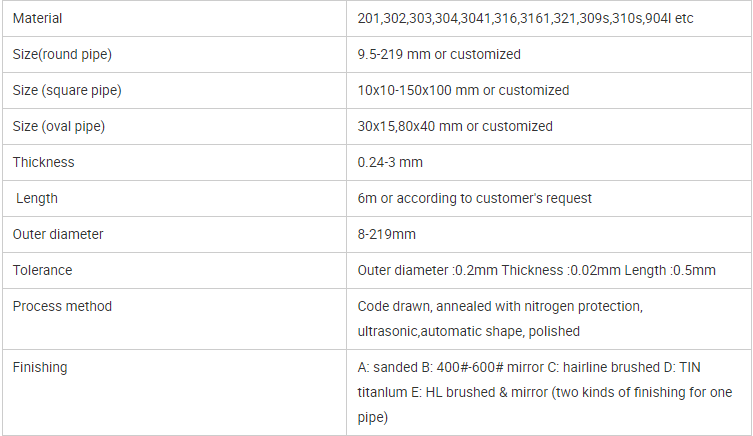Select the 30x15,80x40 mm value text
The image size is (753, 436).
[455, 126]
